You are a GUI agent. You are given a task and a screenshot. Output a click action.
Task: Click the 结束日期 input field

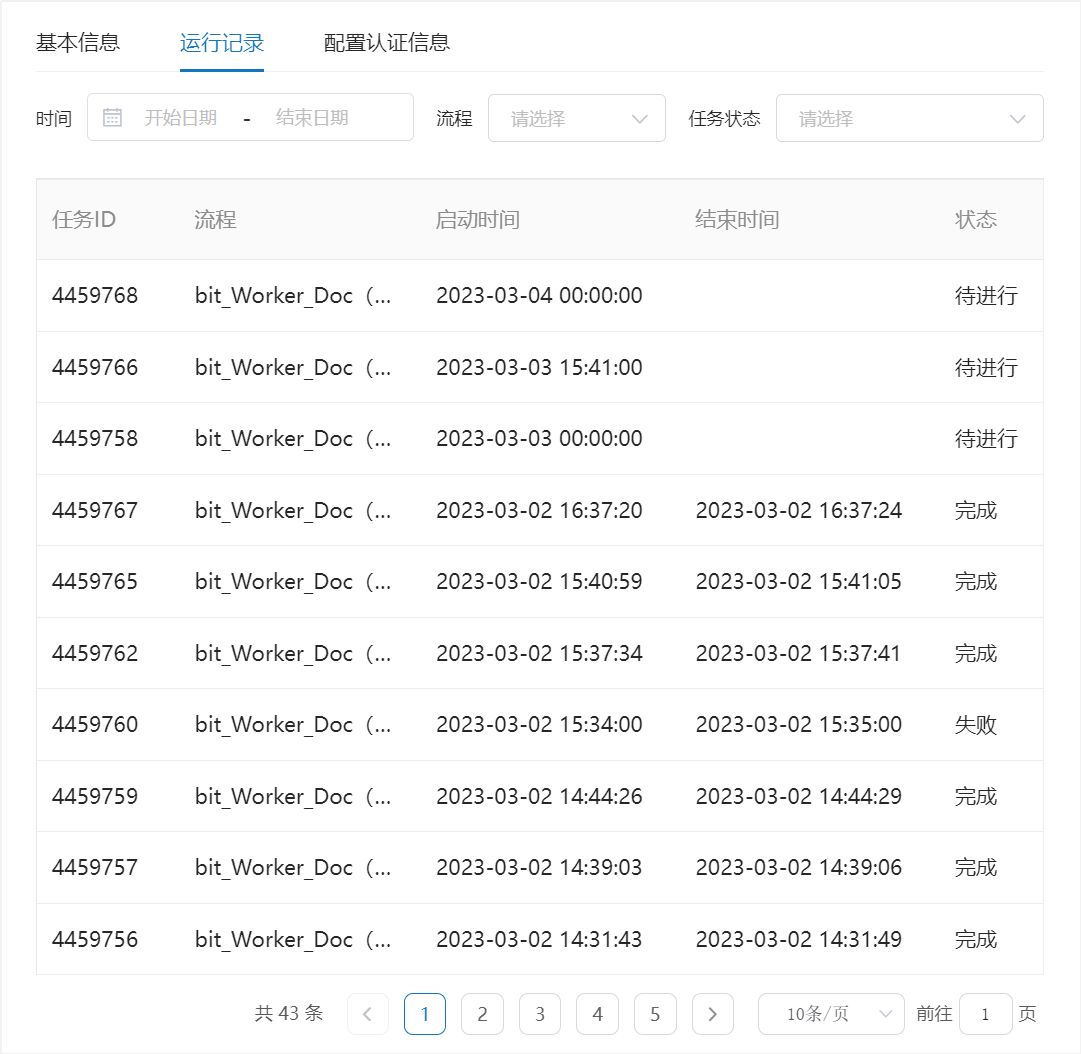tap(312, 118)
